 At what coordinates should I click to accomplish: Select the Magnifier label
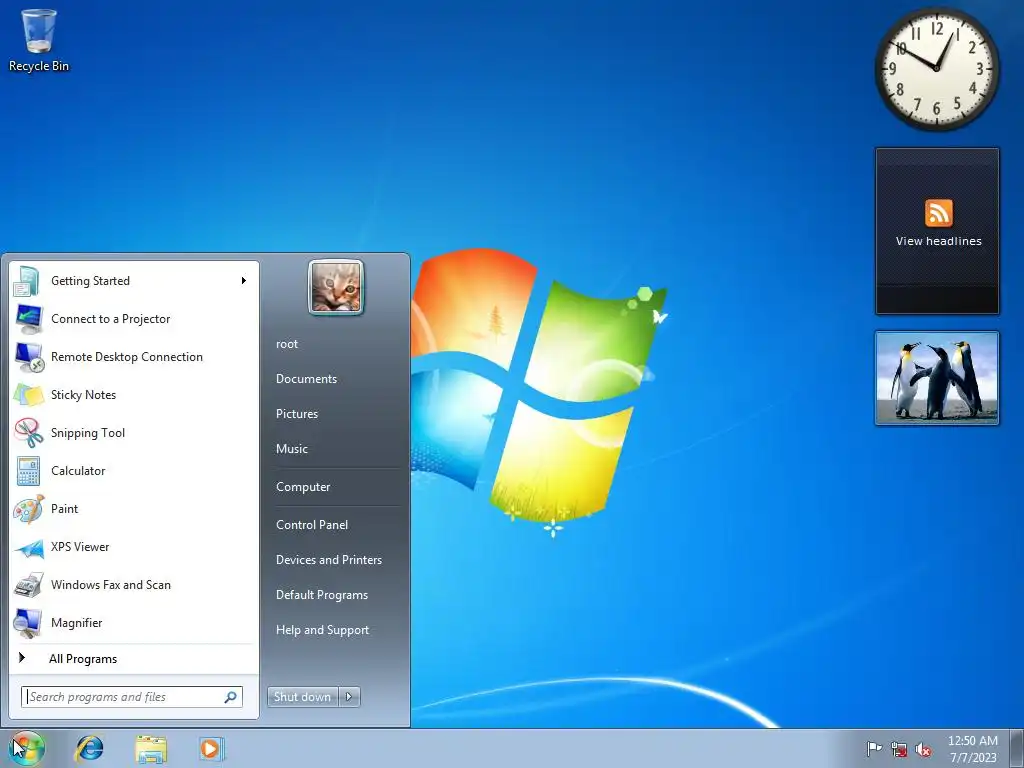(76, 623)
